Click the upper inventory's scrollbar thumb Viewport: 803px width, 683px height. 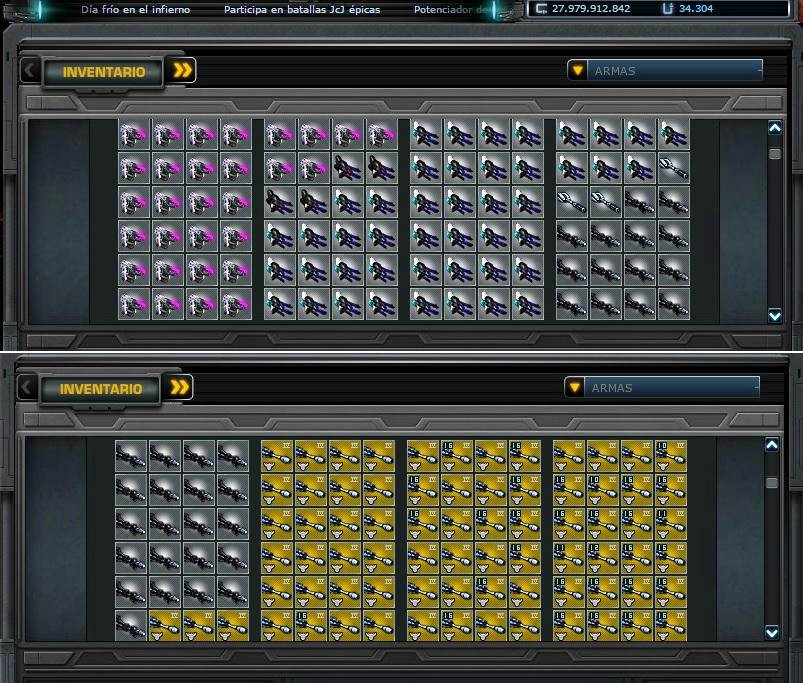(775, 154)
